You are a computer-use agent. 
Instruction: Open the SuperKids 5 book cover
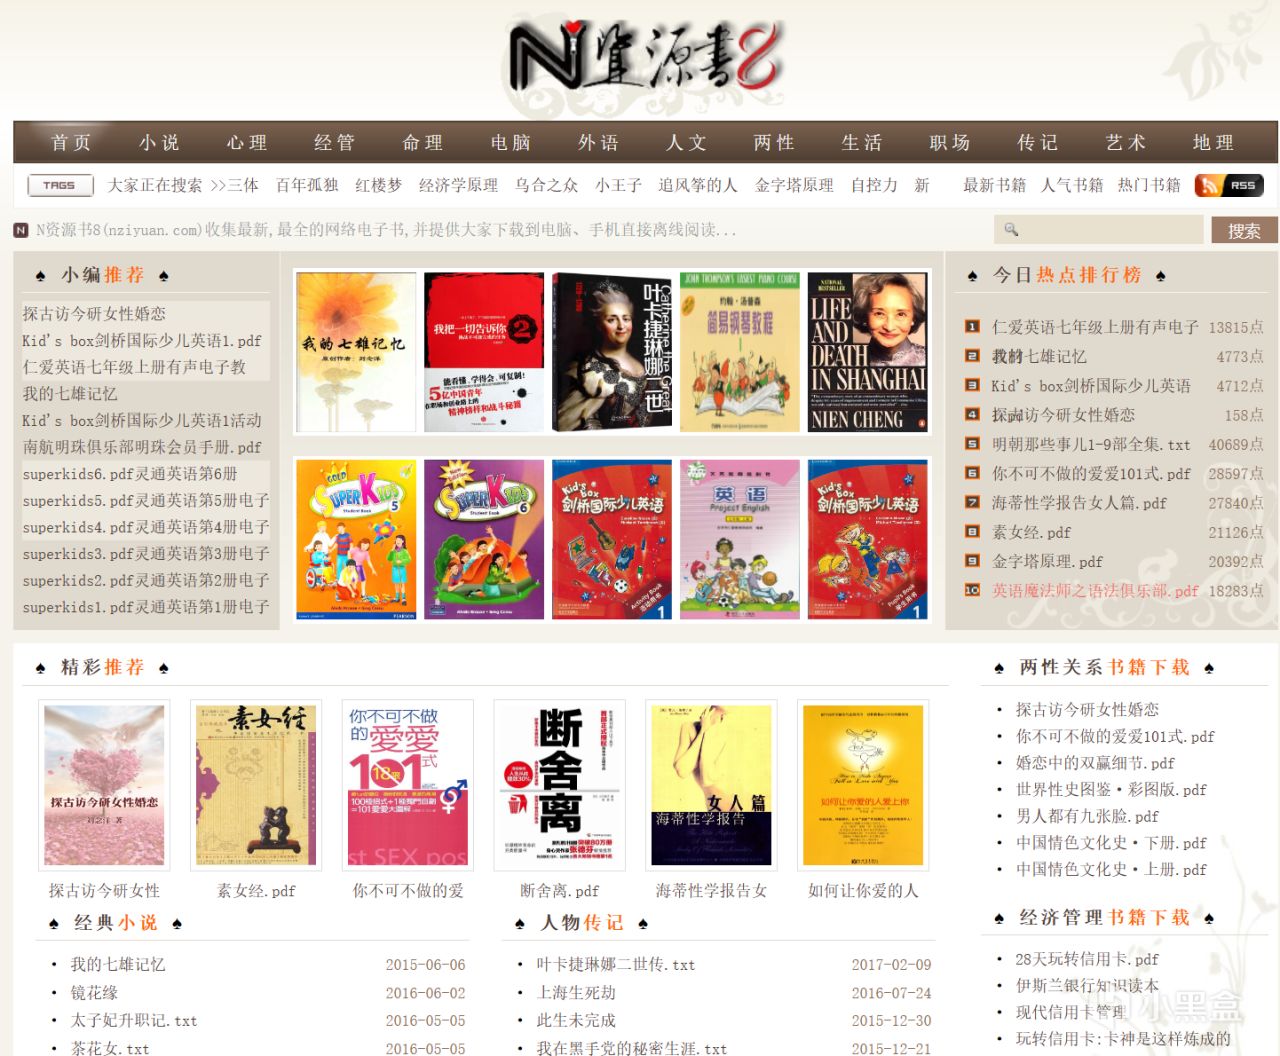[356, 540]
